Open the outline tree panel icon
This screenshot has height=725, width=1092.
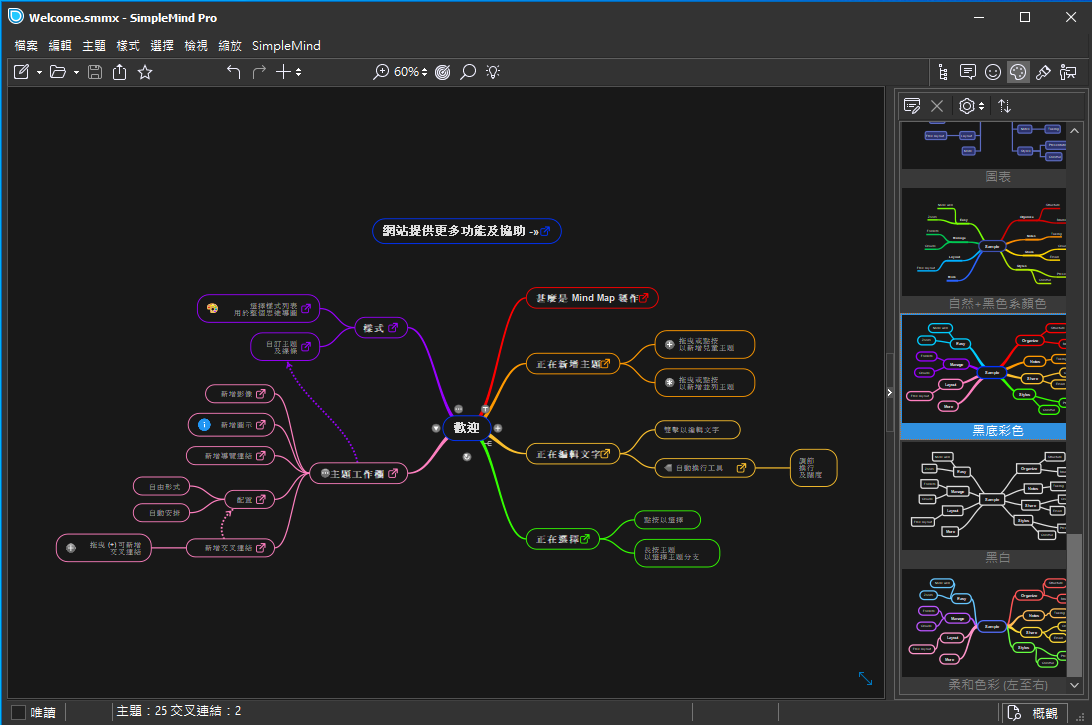tap(942, 72)
